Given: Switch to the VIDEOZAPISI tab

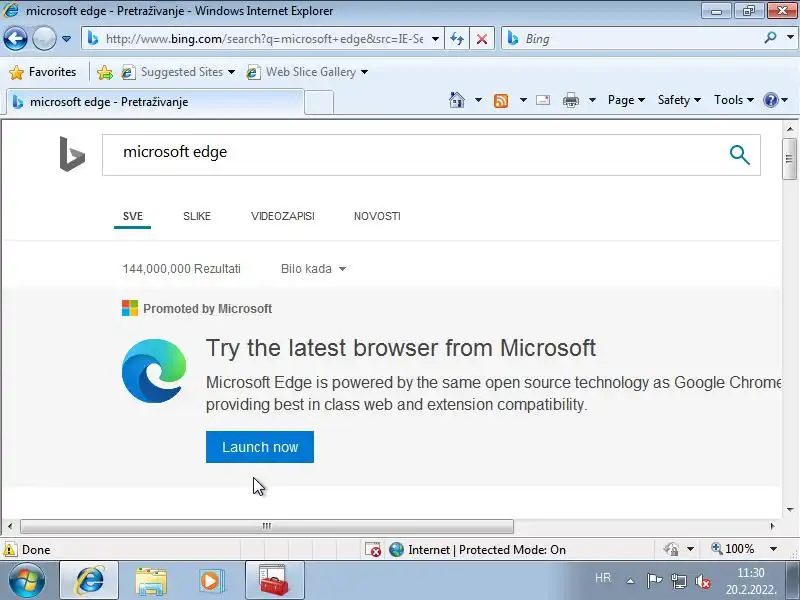Looking at the screenshot, I should tap(283, 216).
